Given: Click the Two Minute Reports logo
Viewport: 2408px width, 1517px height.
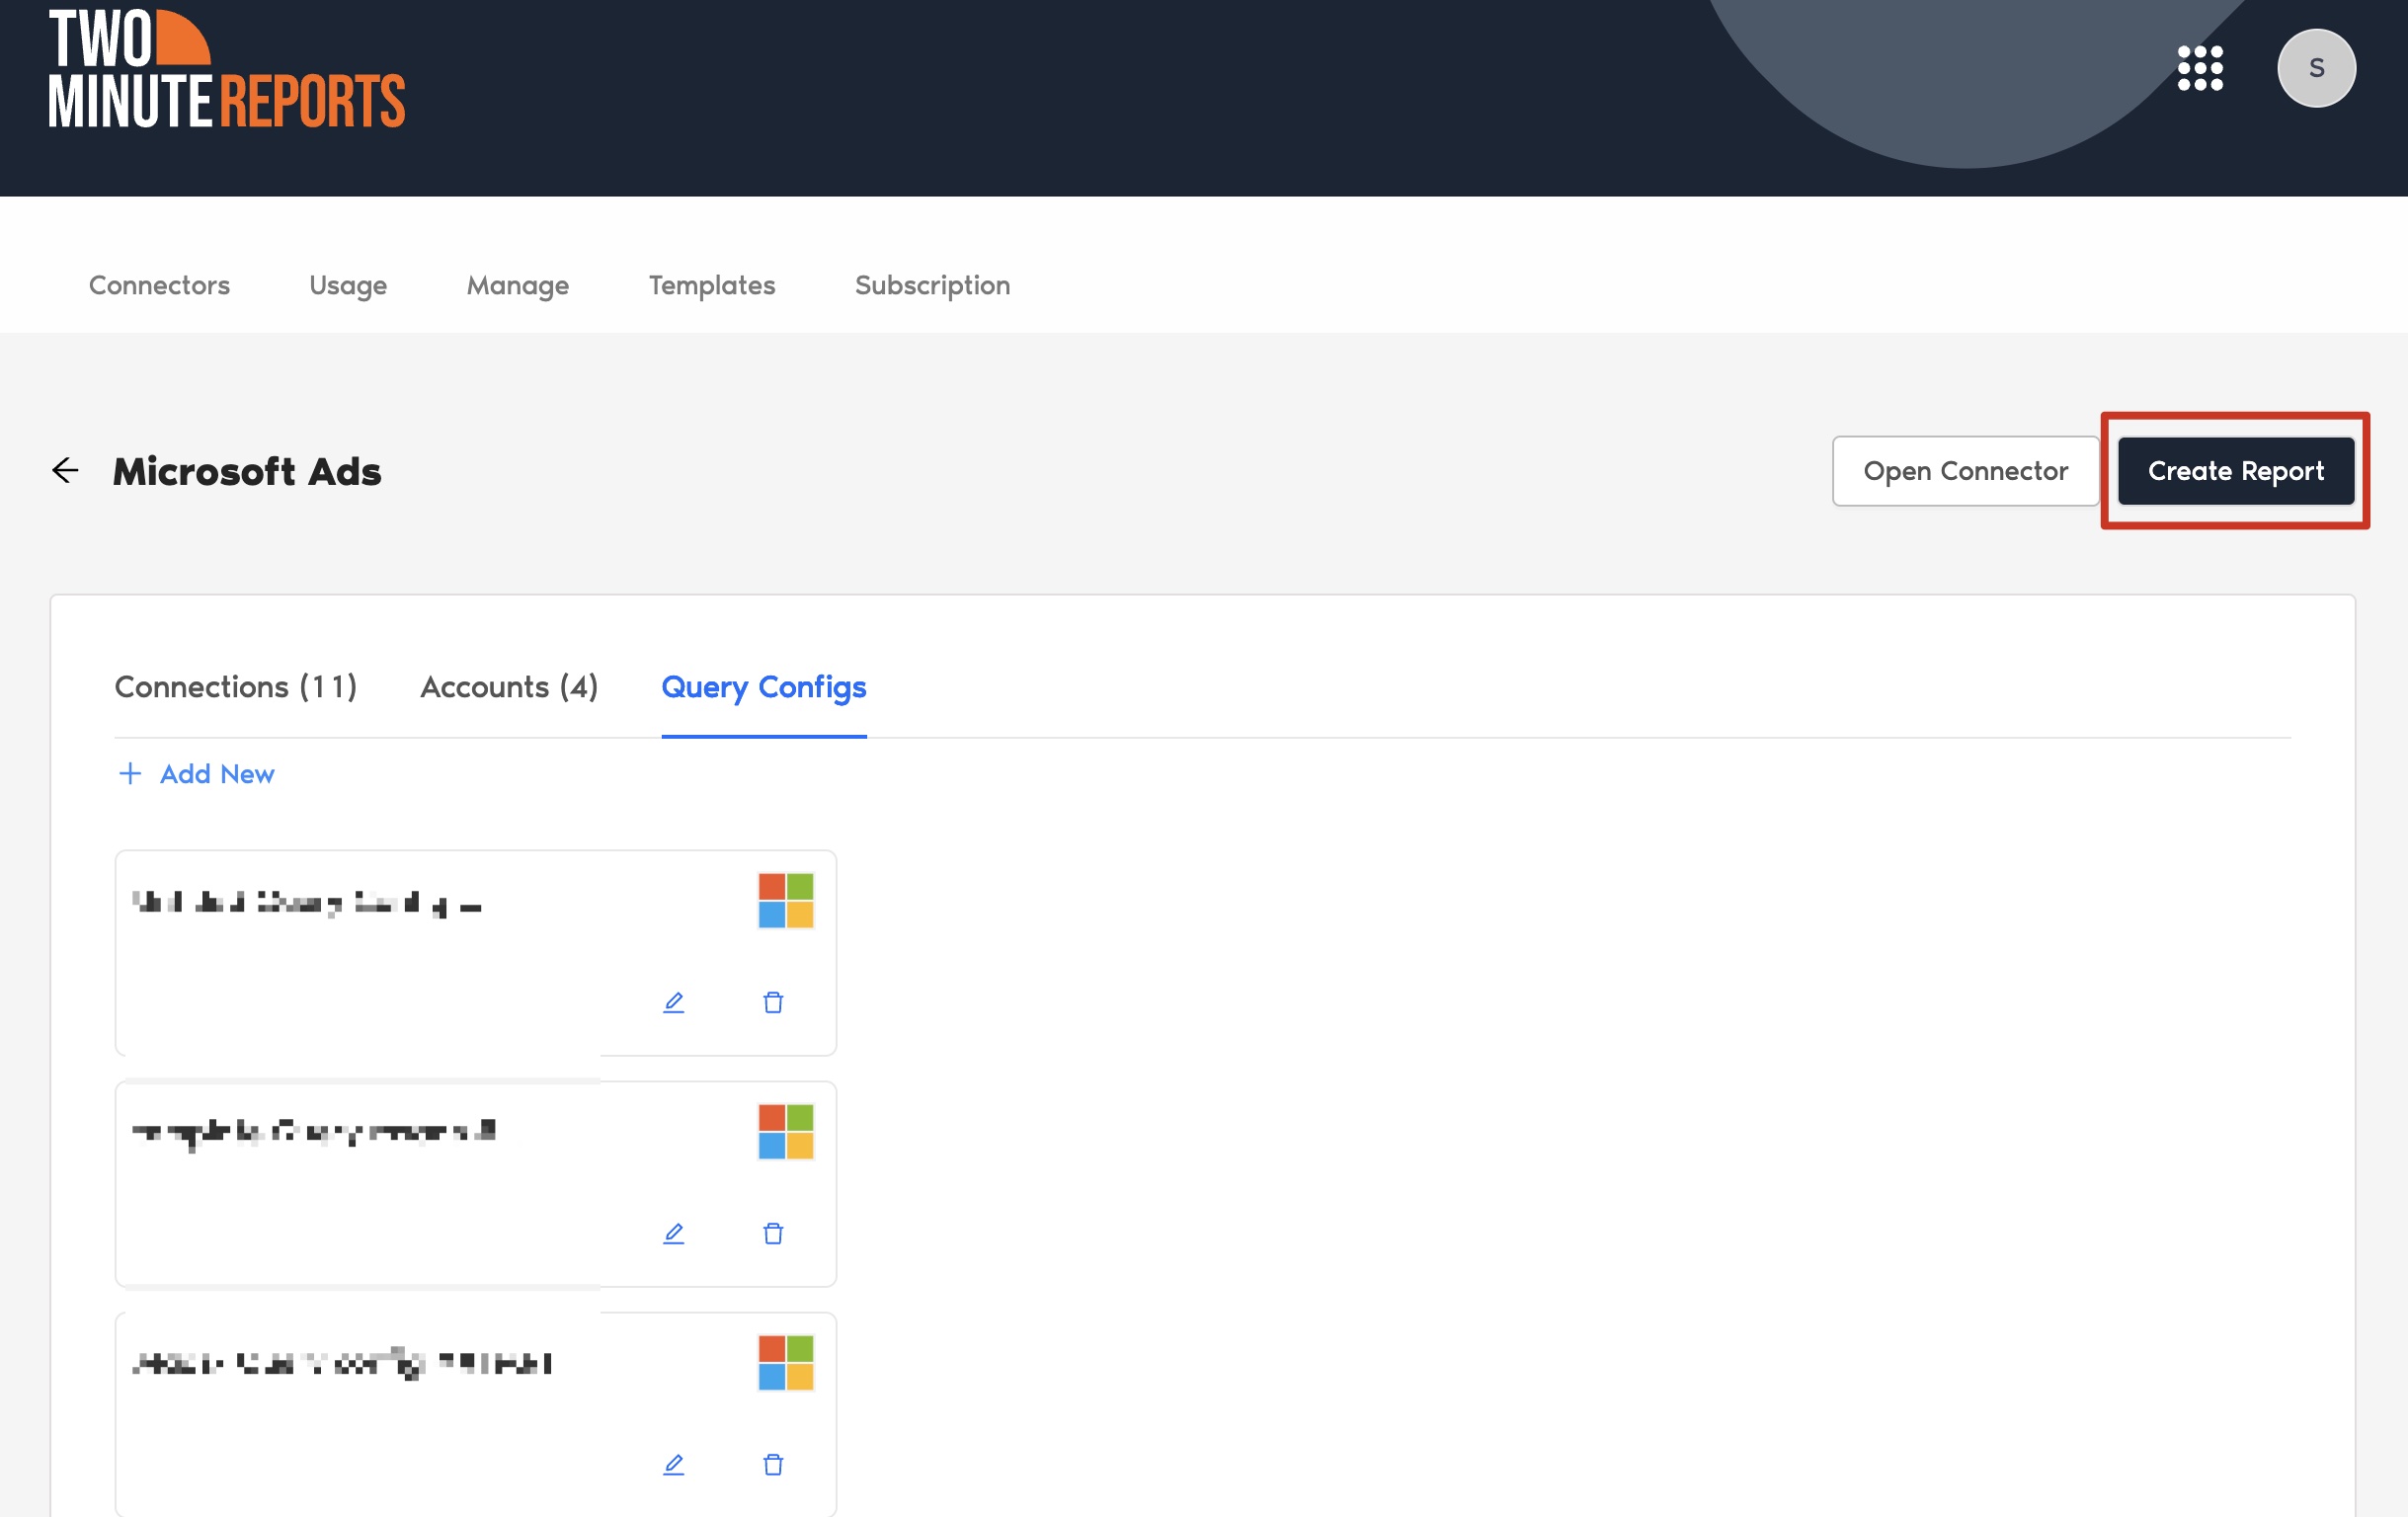Looking at the screenshot, I should (227, 69).
